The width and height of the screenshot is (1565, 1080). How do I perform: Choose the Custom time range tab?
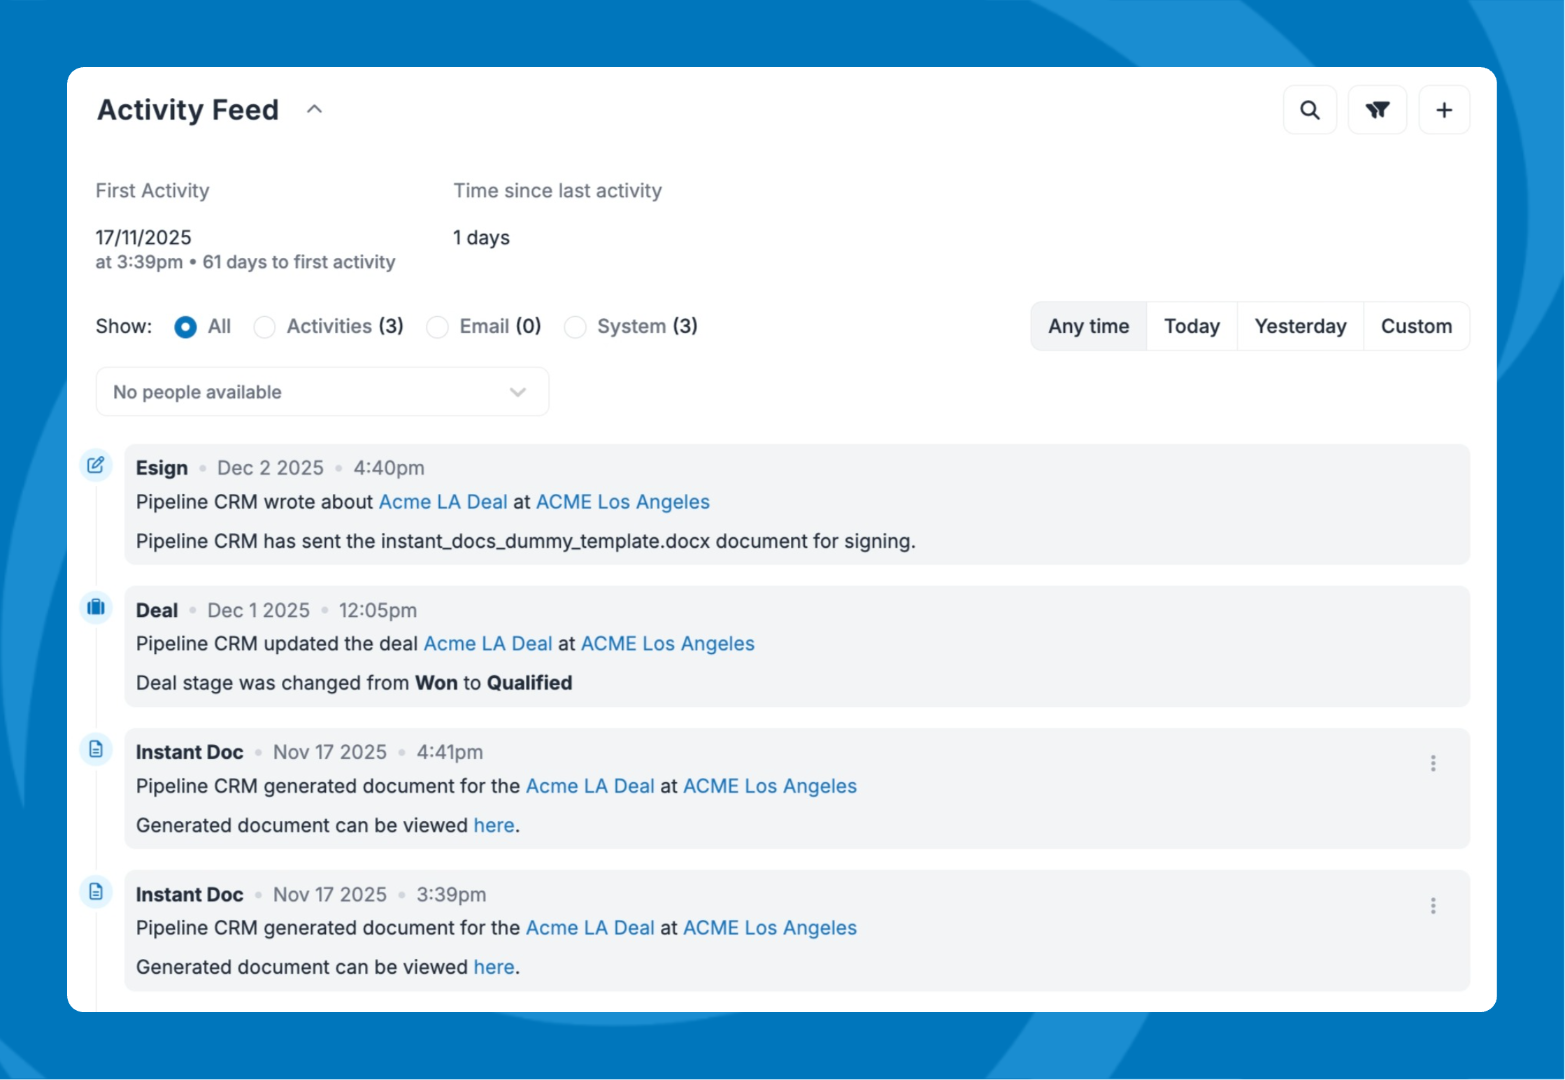(x=1415, y=327)
